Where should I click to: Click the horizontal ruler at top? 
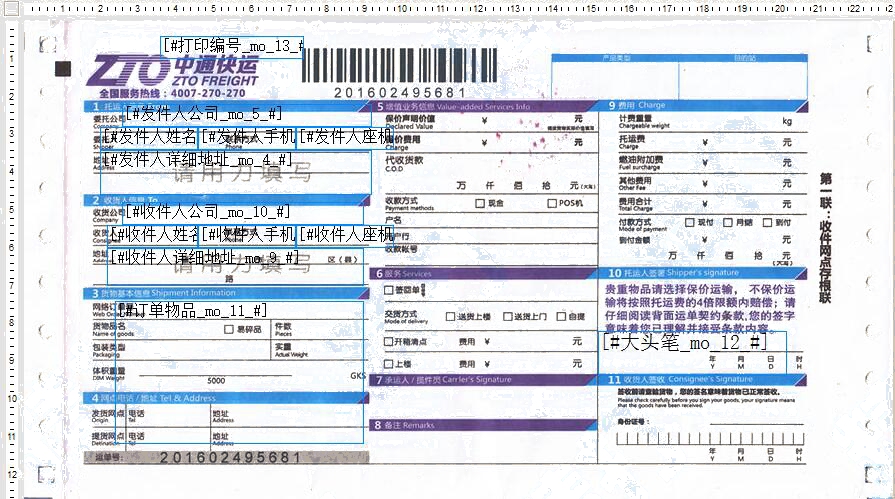point(450,9)
